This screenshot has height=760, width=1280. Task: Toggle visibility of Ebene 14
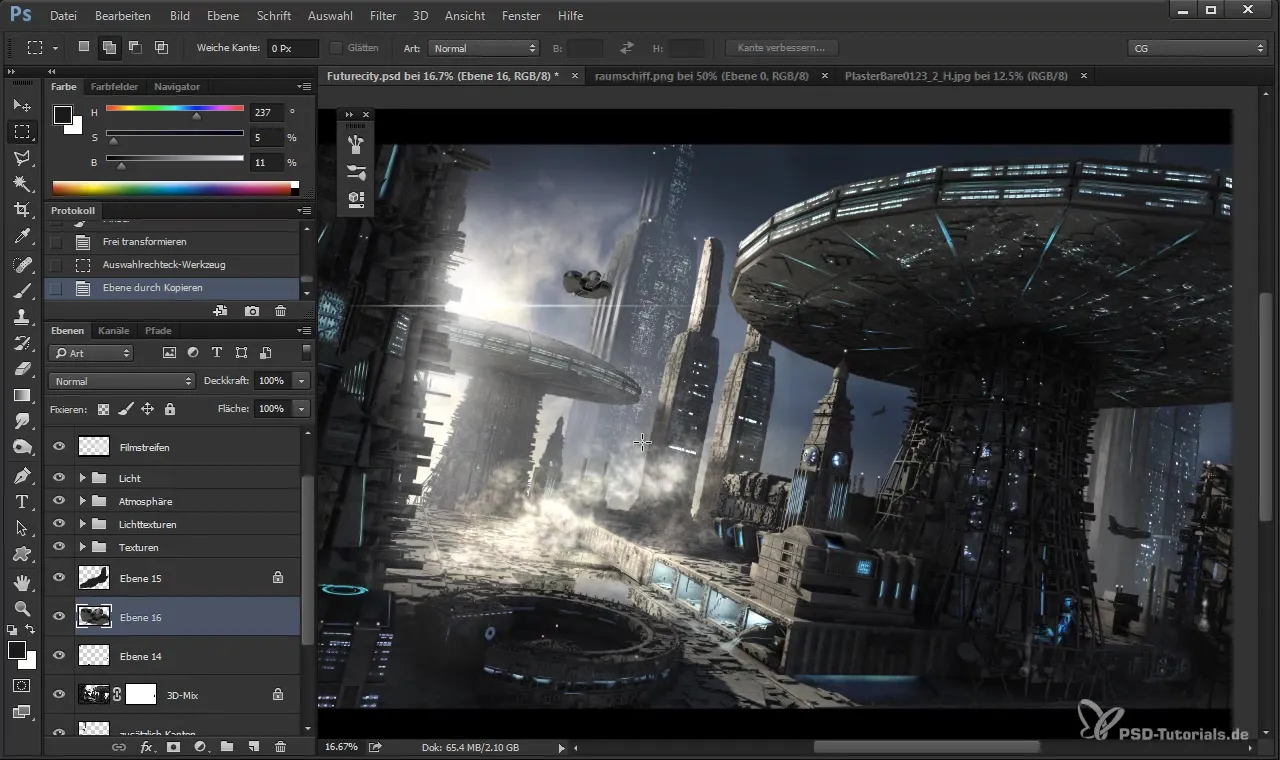click(x=59, y=656)
